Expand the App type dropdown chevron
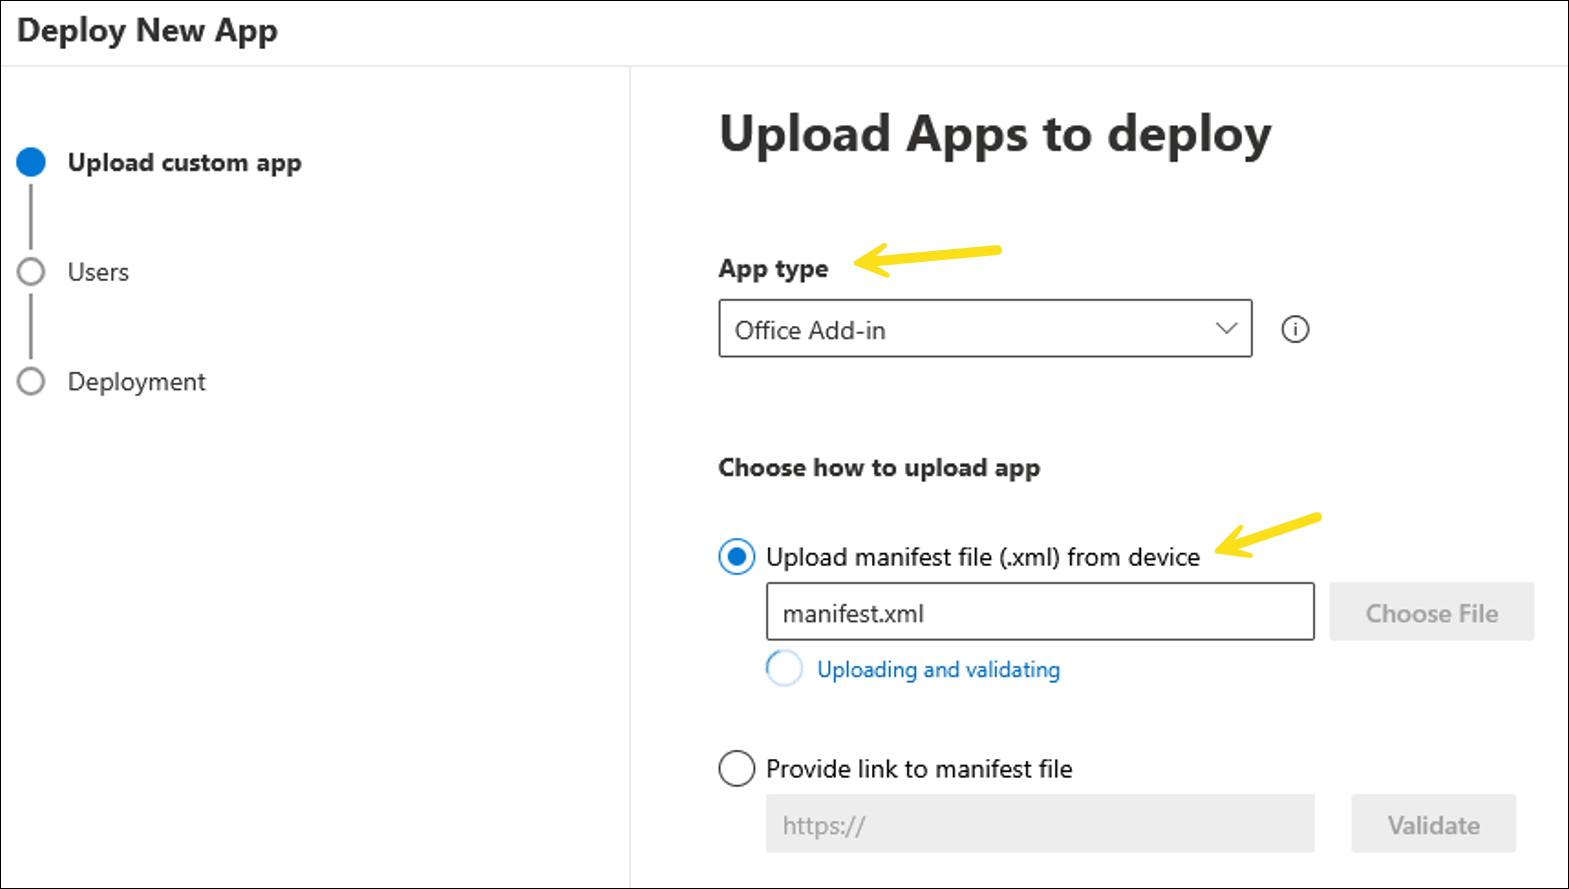This screenshot has height=889, width=1569. [1226, 328]
